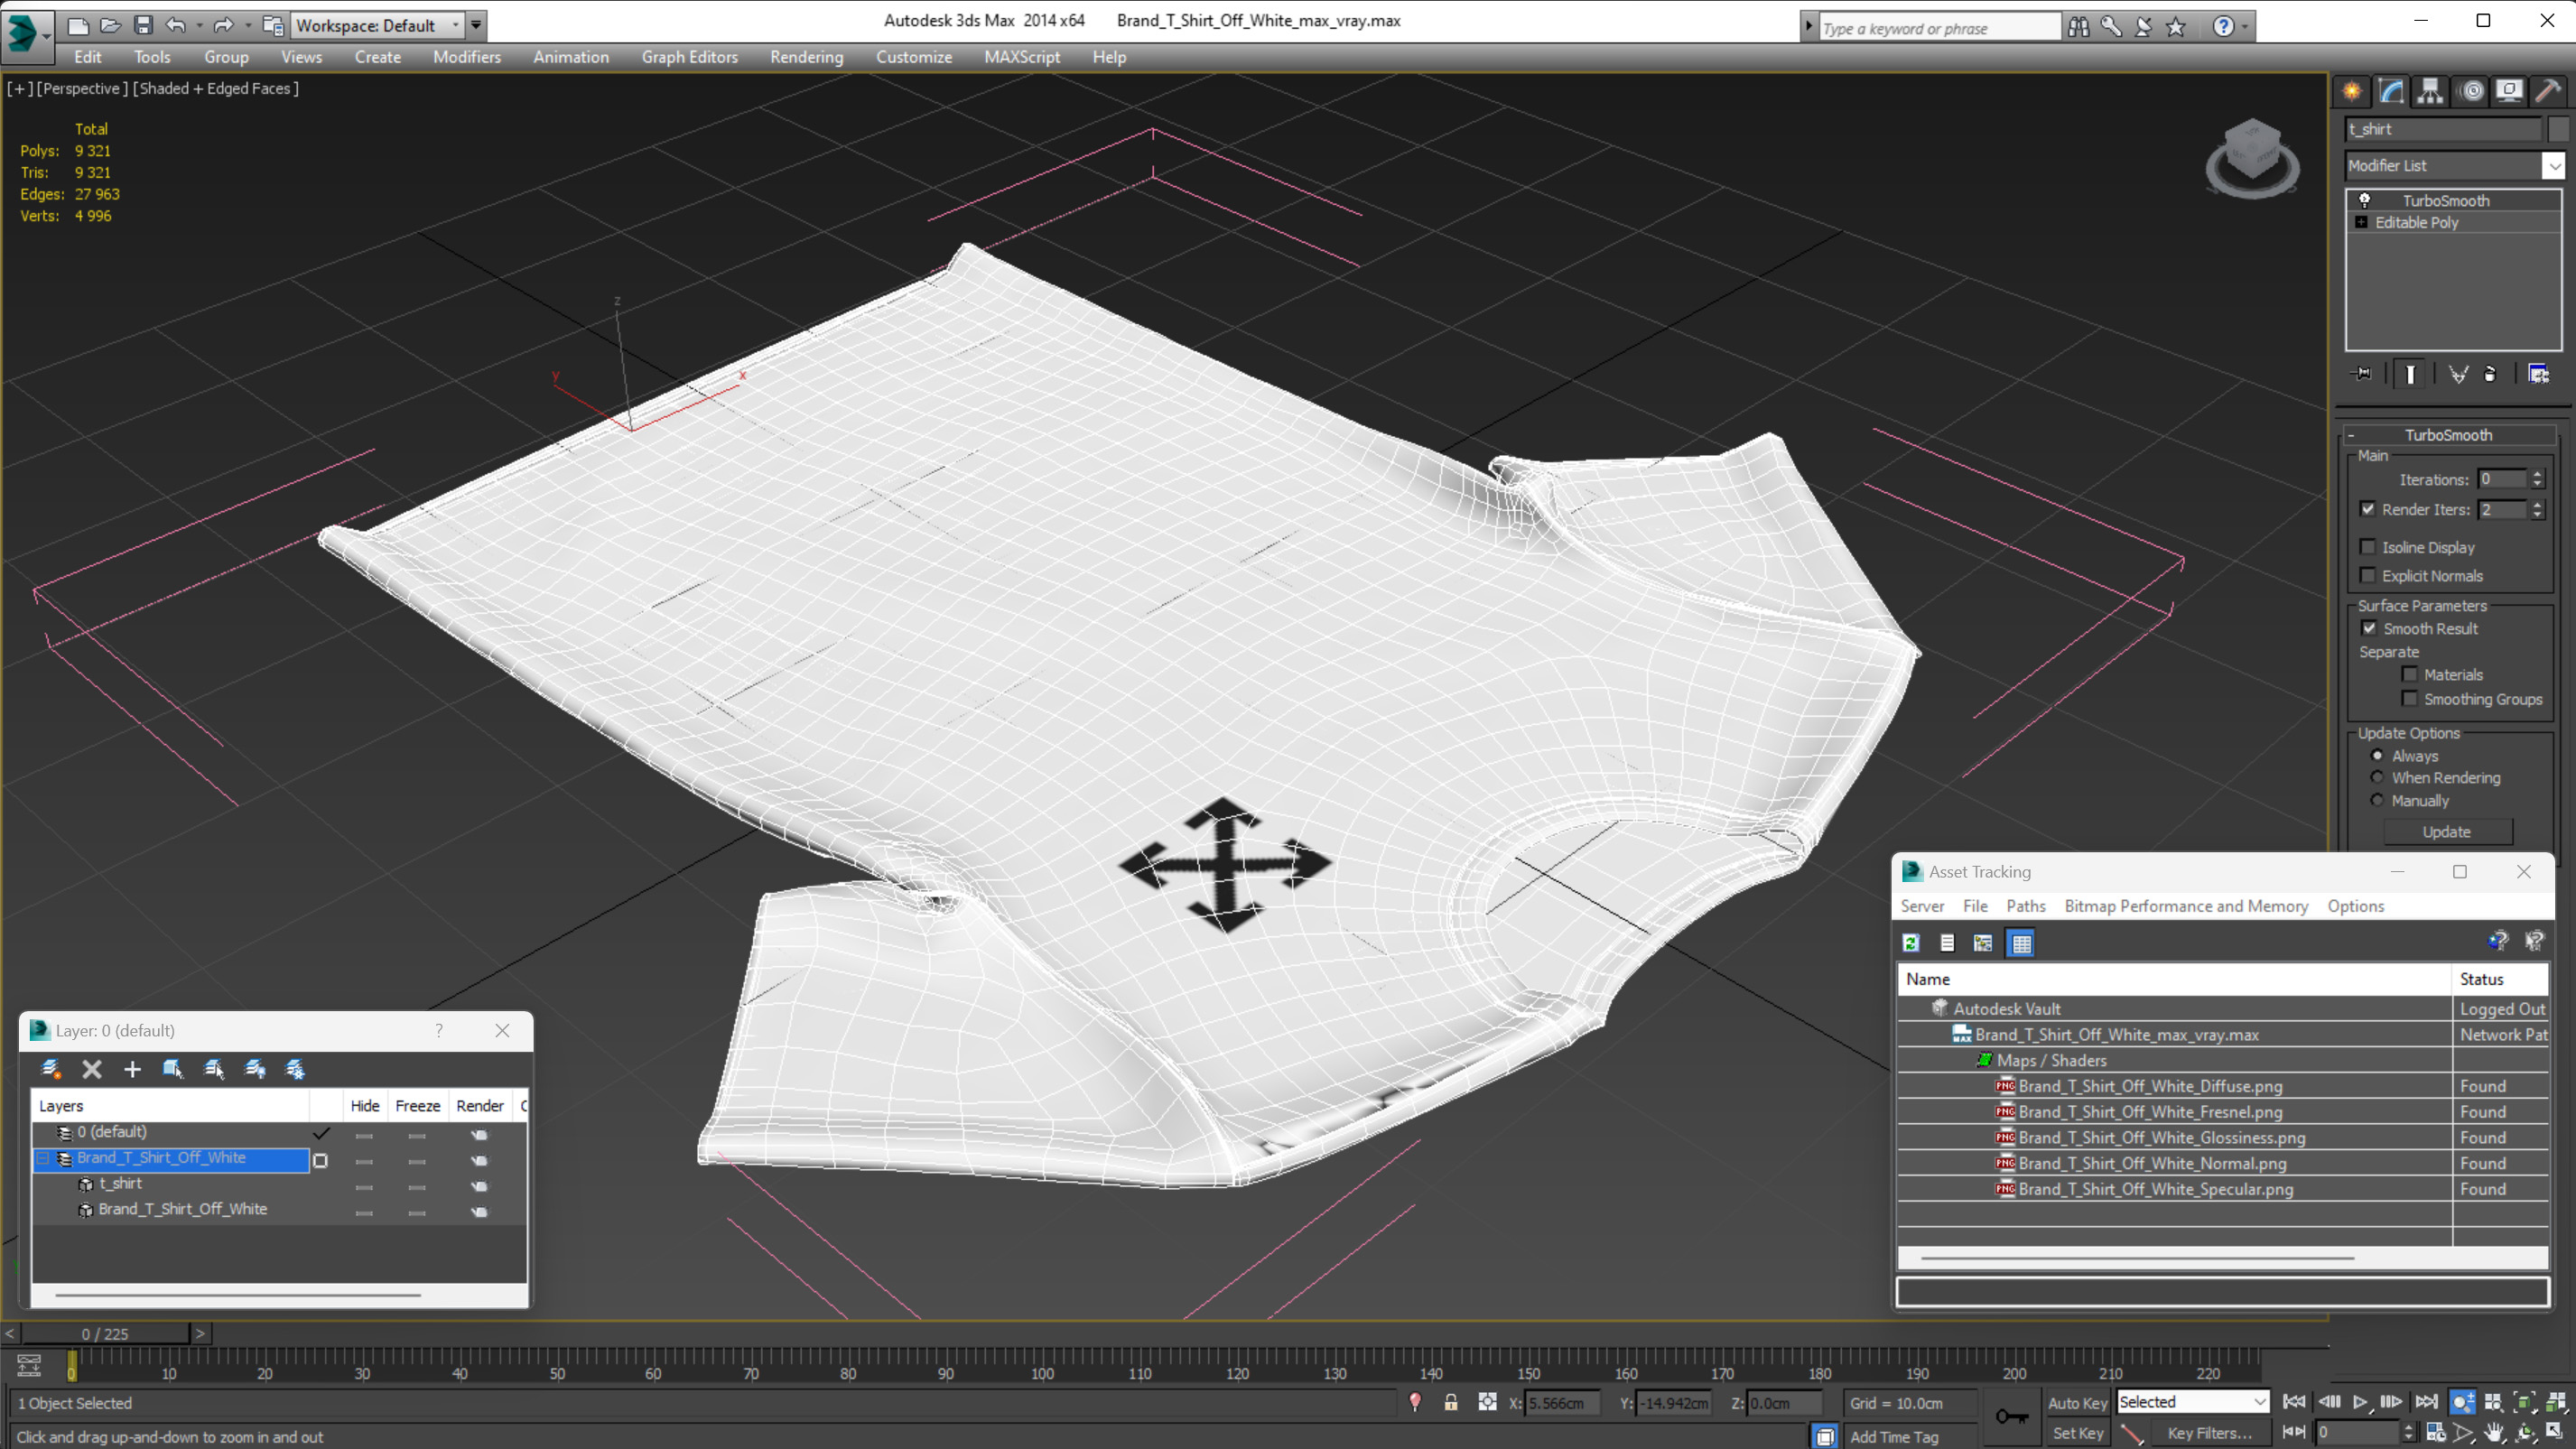This screenshot has height=1449, width=2576.
Task: Open the Modifier List dropdown
Action: 2554,166
